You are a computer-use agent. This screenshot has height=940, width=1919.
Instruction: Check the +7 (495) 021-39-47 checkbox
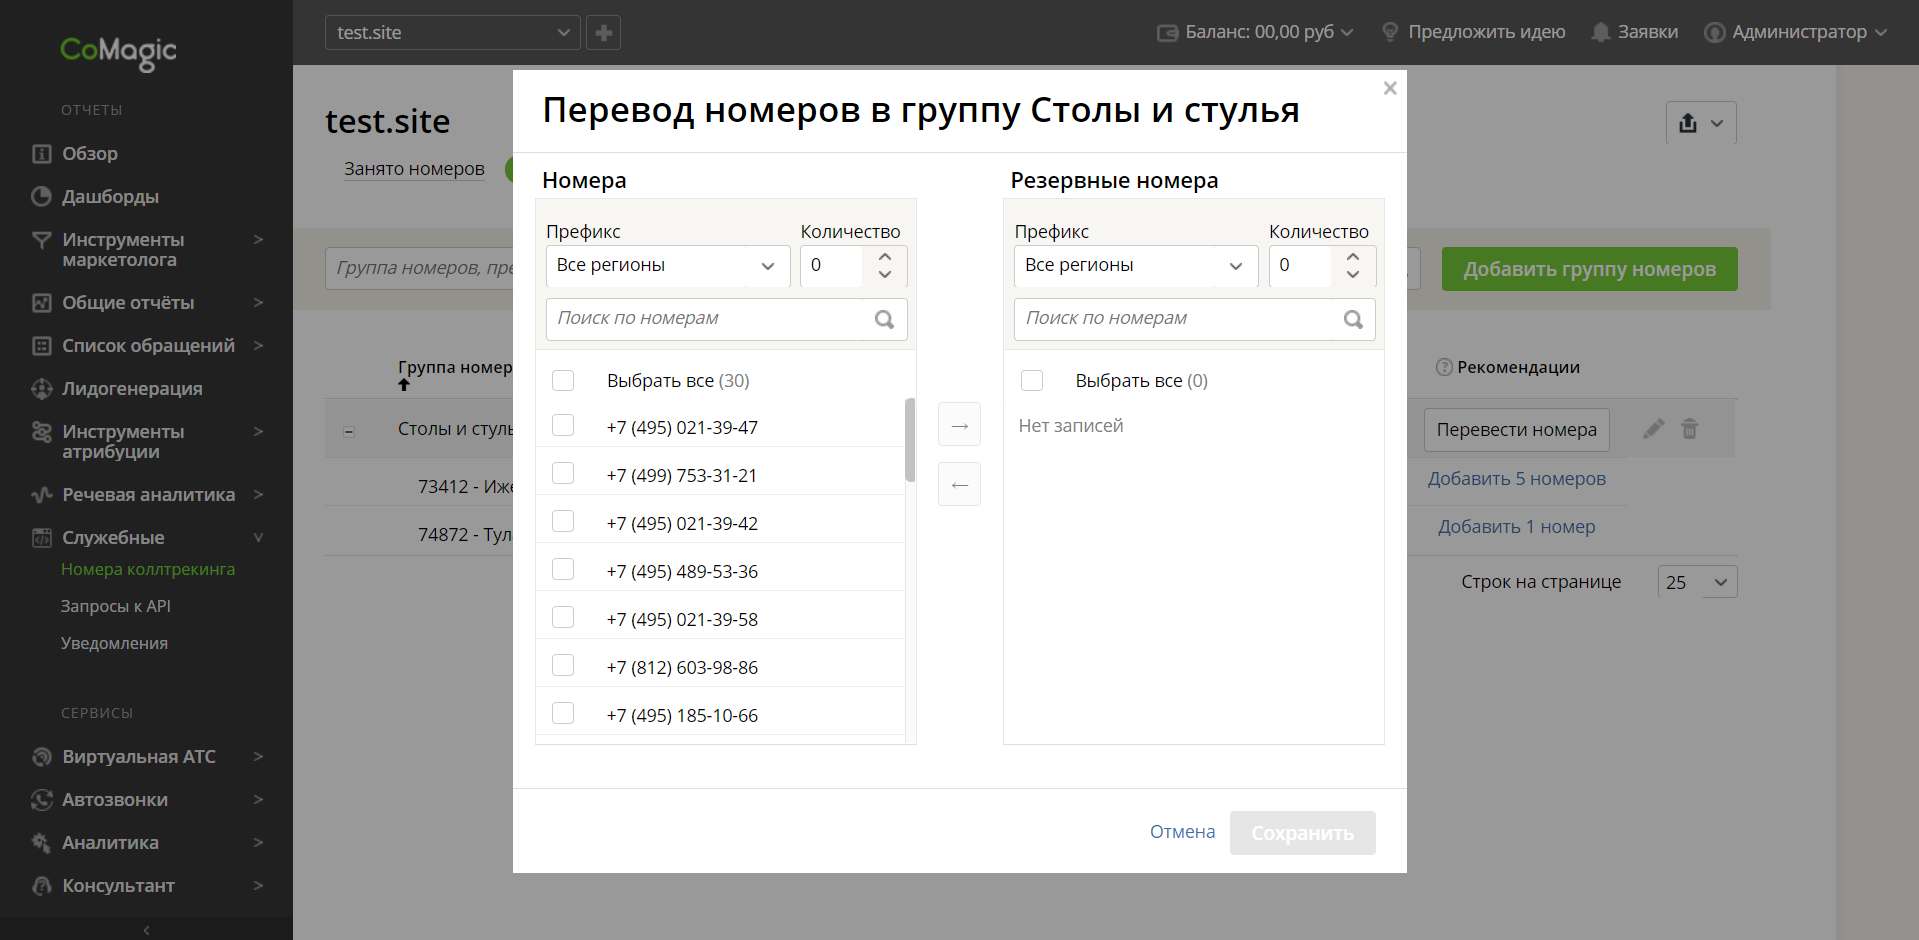coord(563,426)
